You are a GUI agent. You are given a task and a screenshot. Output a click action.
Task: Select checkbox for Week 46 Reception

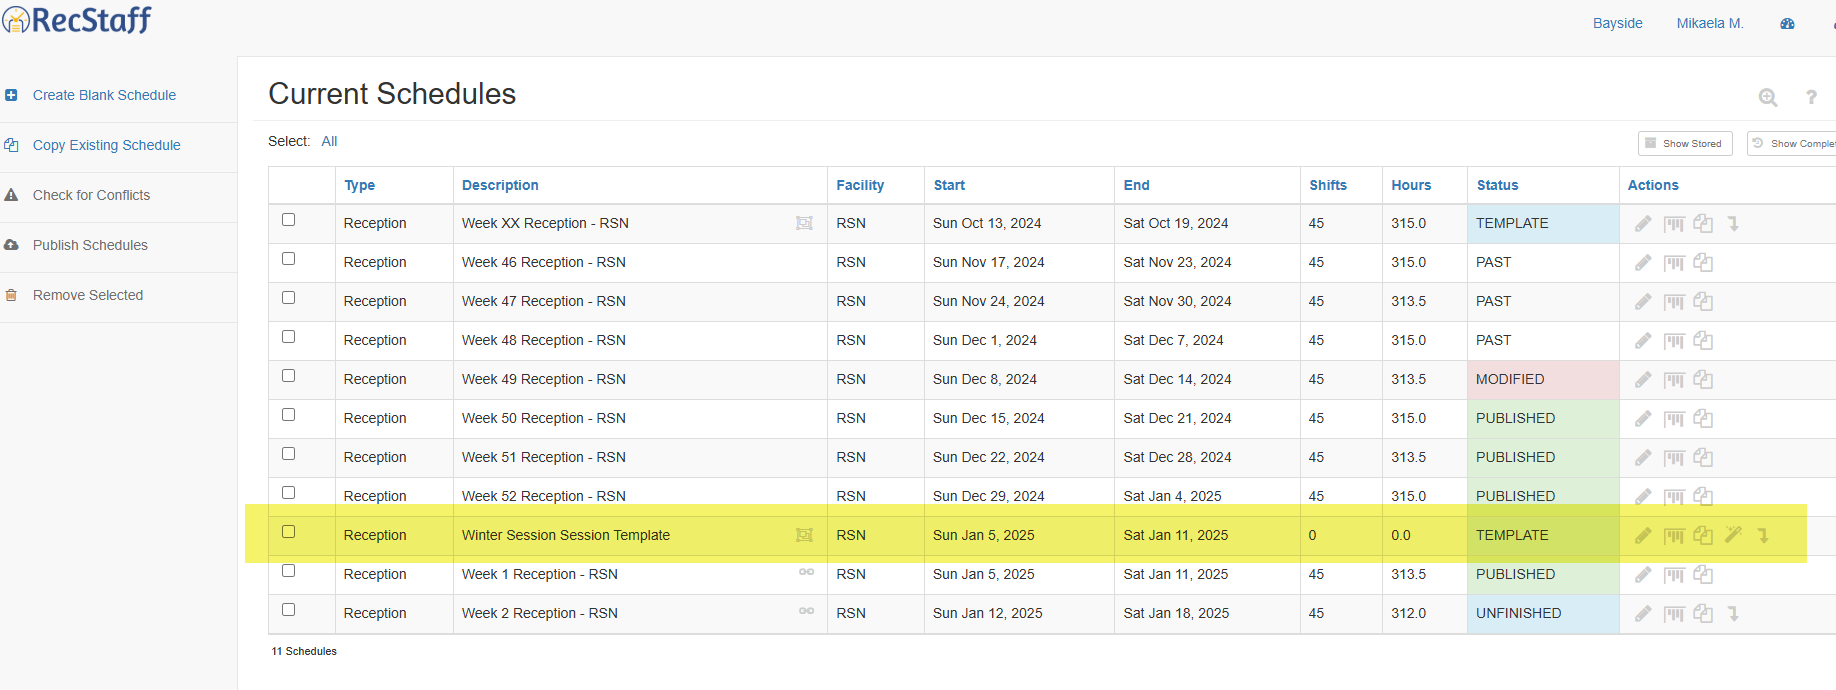tap(289, 259)
